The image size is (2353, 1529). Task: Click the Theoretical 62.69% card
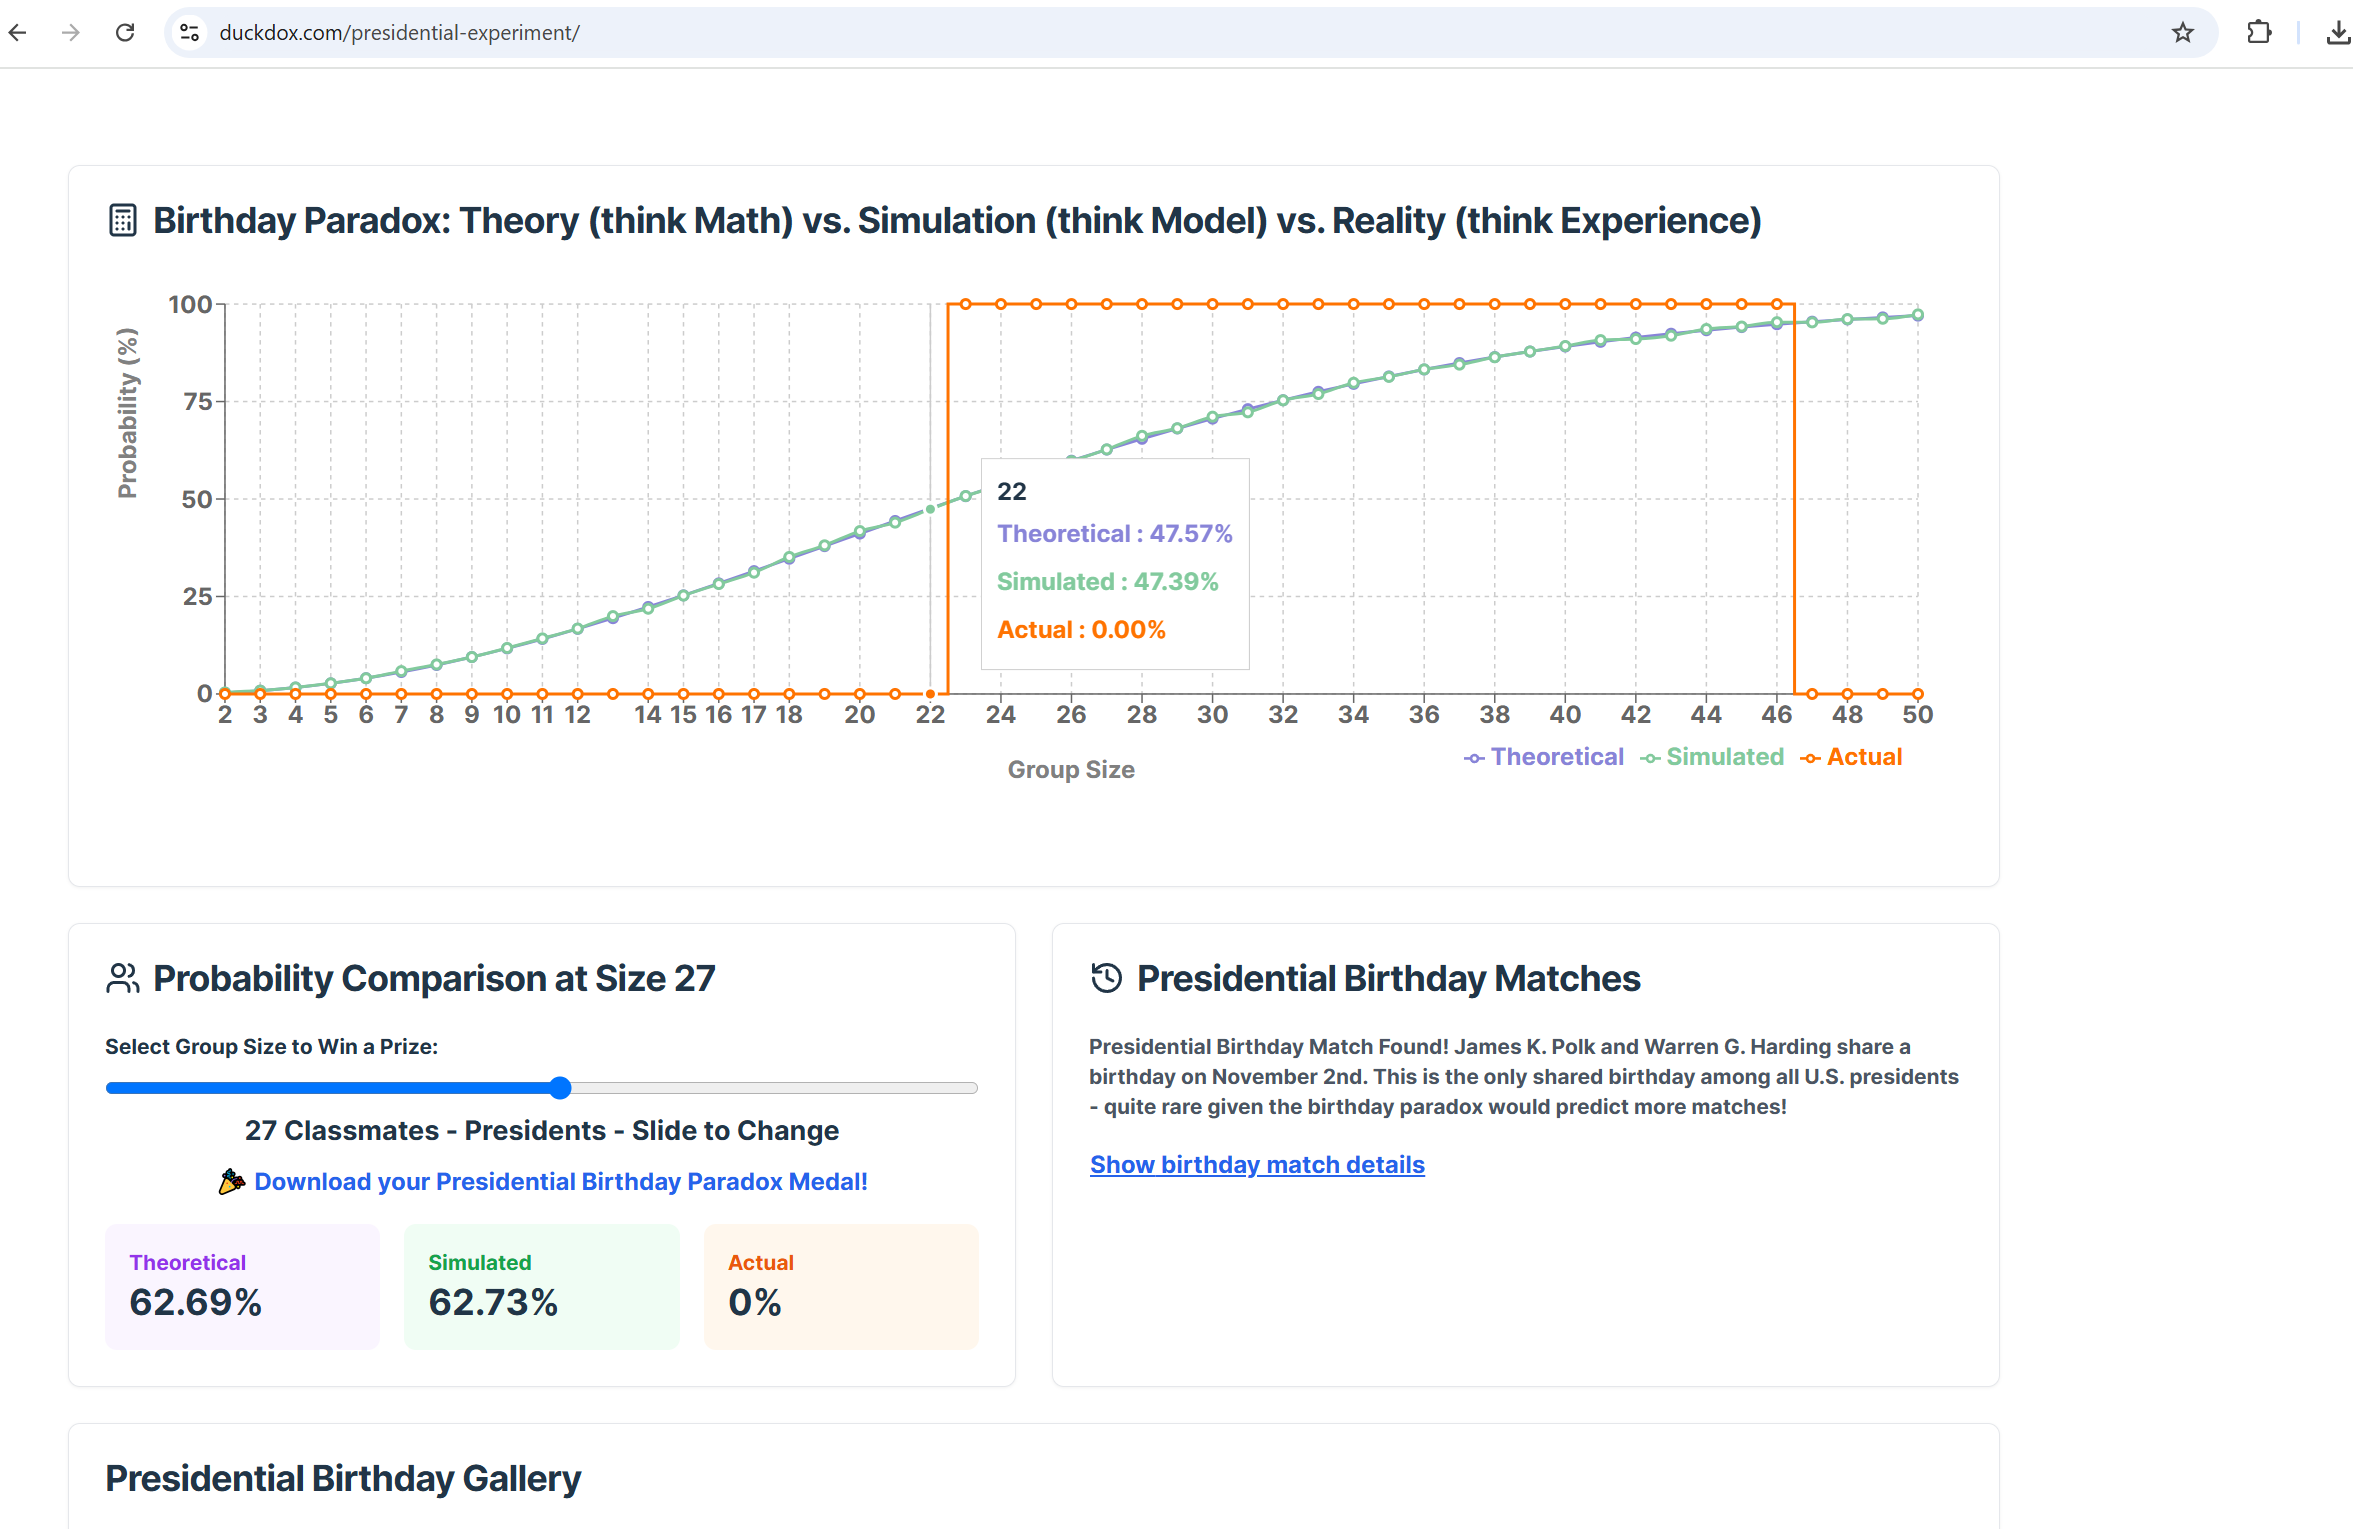pyautogui.click(x=242, y=1286)
